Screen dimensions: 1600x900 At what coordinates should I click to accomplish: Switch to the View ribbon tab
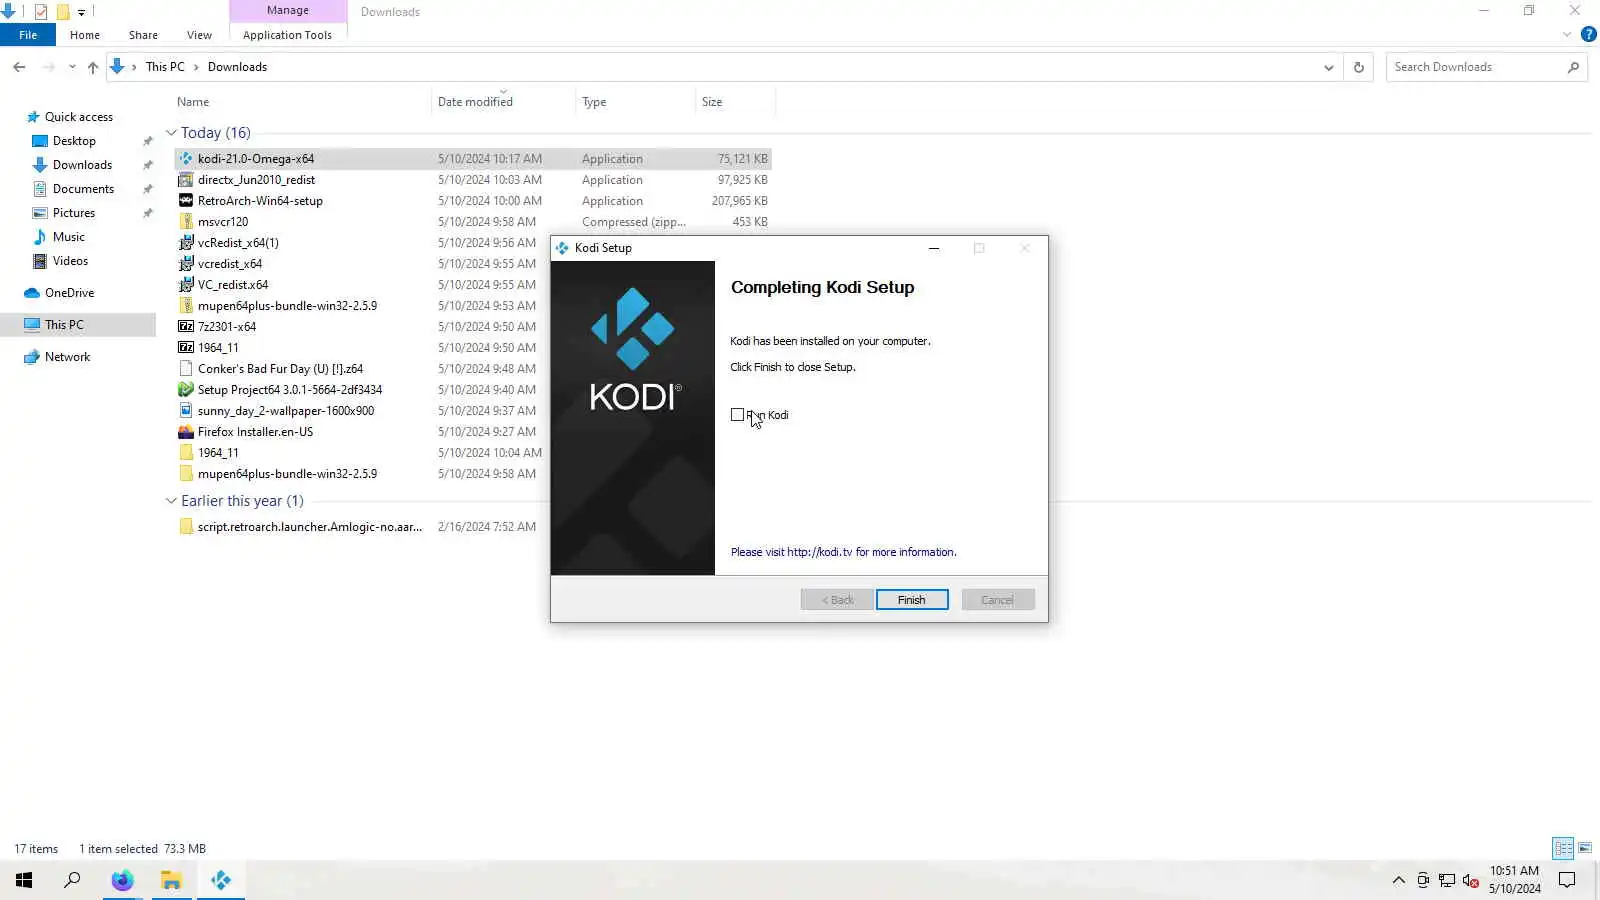pyautogui.click(x=199, y=35)
